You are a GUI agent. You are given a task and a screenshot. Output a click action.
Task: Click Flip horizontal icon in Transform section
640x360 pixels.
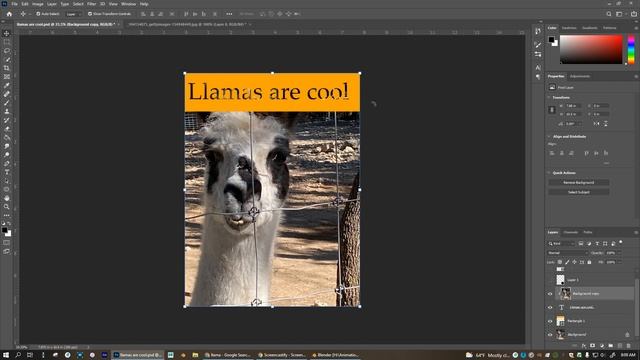point(596,123)
